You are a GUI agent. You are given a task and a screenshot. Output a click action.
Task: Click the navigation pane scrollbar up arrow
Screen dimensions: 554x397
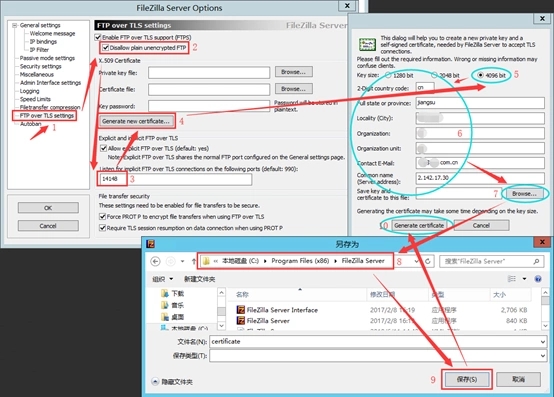222,292
